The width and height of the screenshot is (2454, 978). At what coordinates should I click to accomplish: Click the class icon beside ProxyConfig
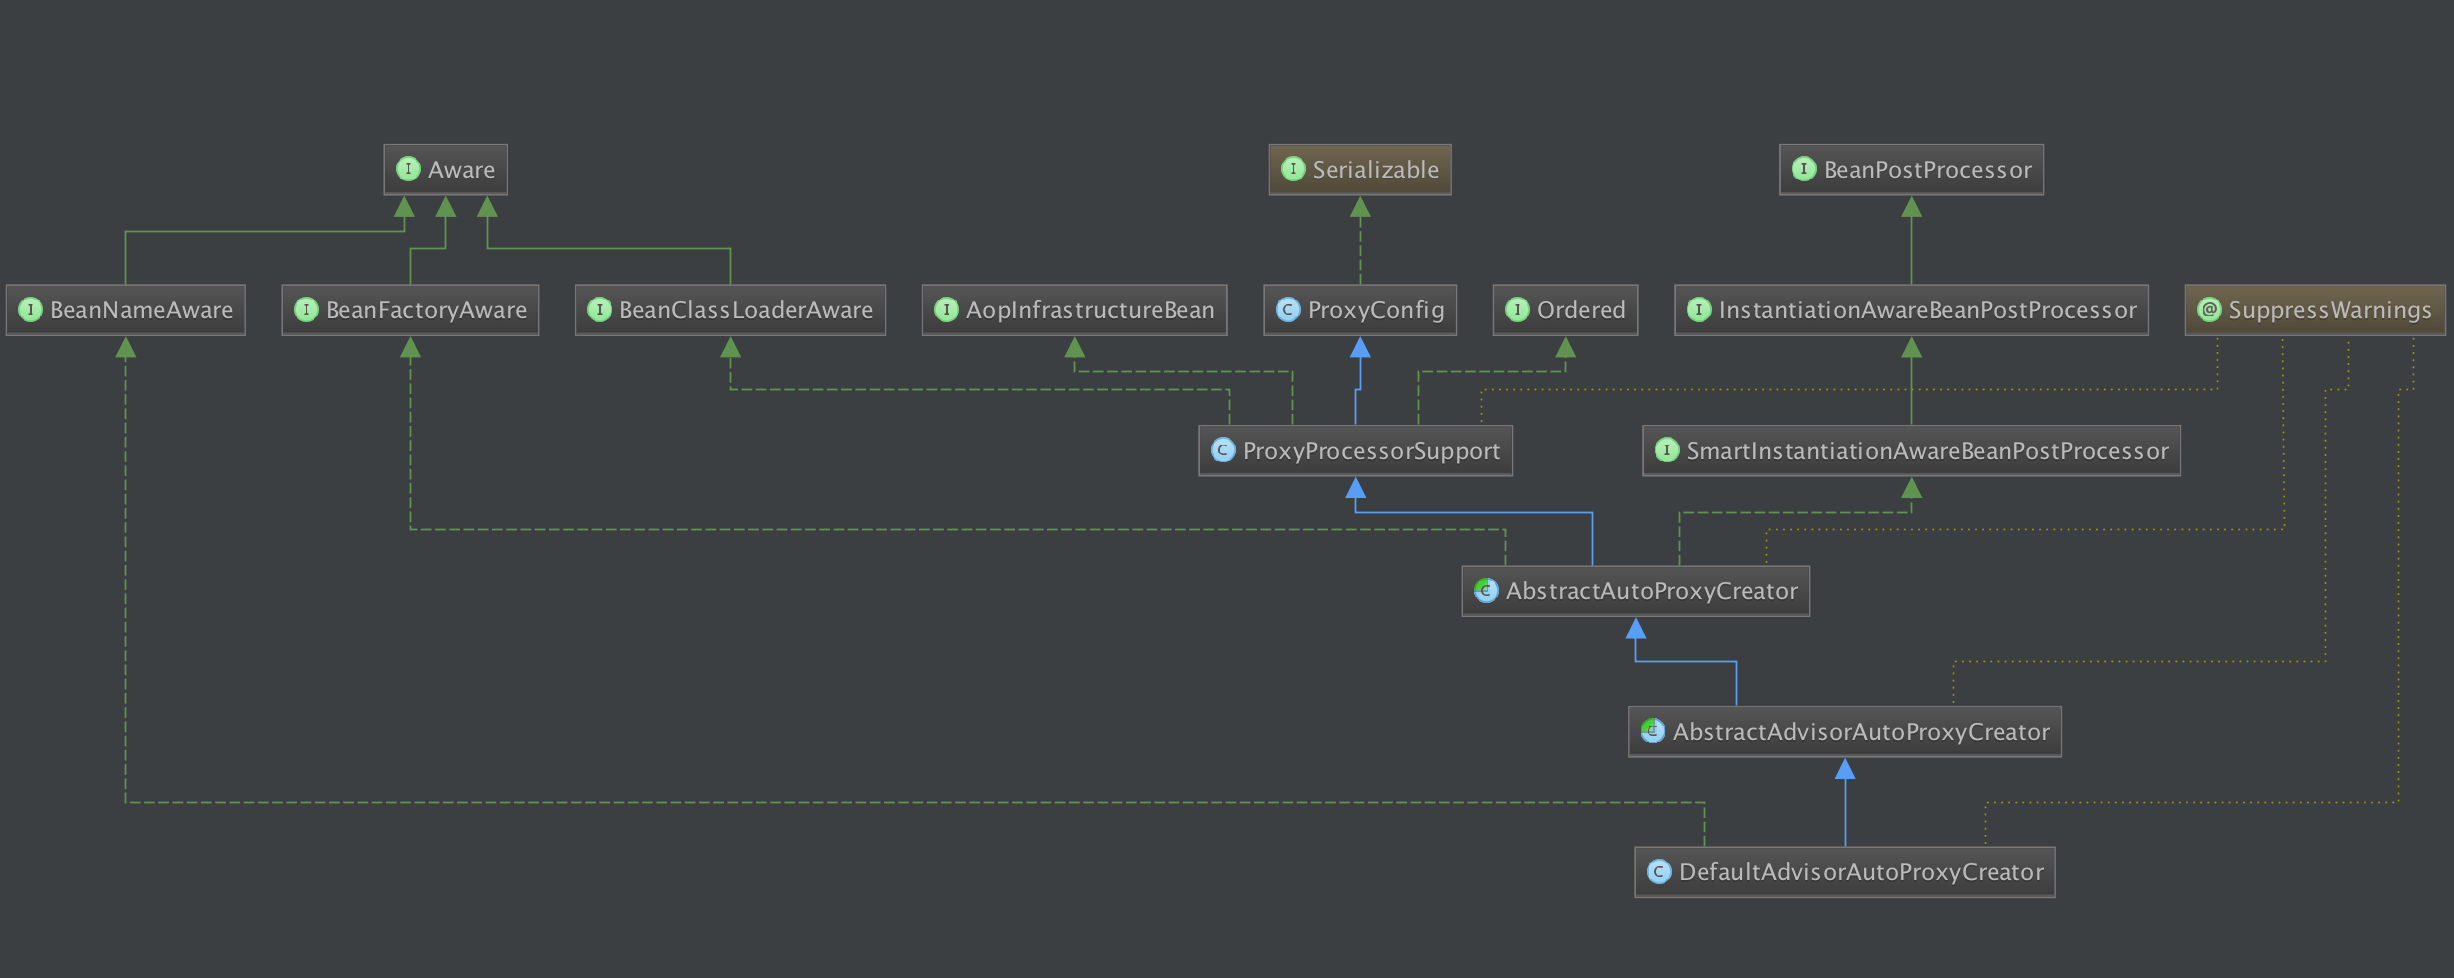click(x=1288, y=310)
